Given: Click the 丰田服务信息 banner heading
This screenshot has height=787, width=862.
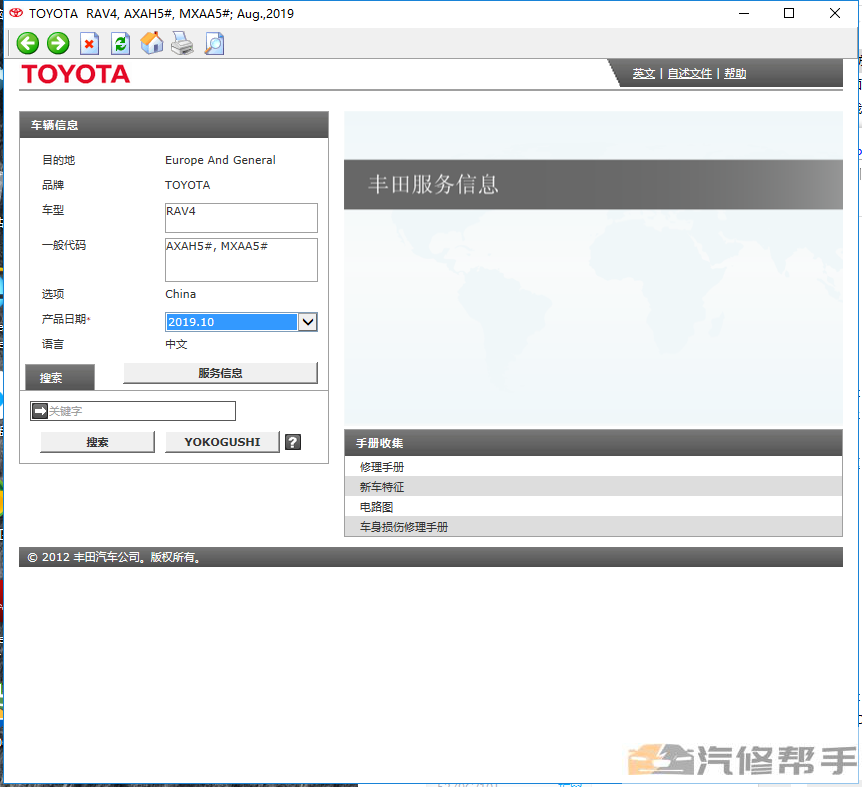Looking at the screenshot, I should [433, 184].
